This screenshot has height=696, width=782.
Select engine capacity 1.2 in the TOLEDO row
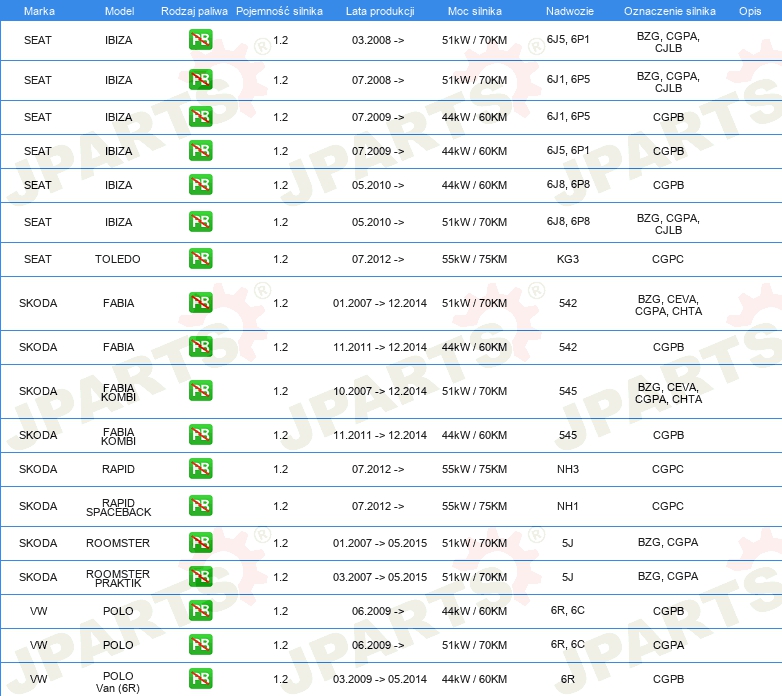click(280, 259)
